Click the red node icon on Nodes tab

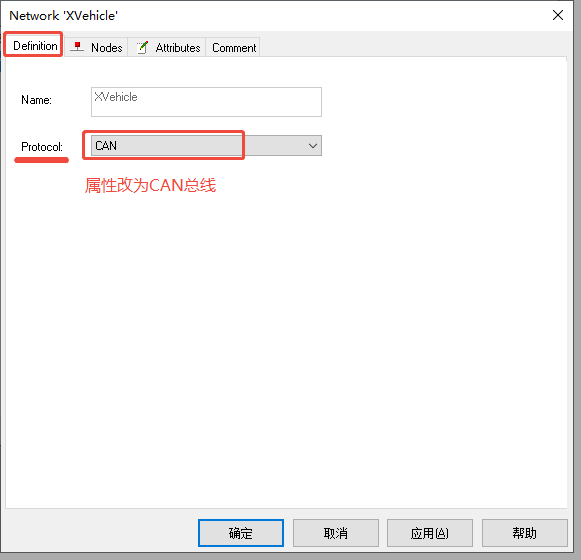(77, 47)
